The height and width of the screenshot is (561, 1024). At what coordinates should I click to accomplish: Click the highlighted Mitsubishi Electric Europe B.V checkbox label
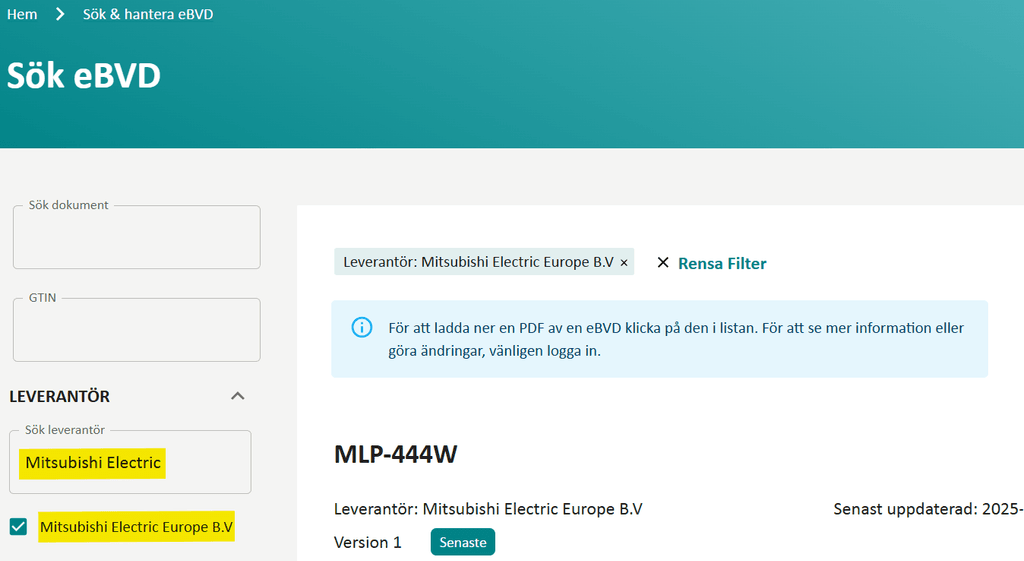136,527
